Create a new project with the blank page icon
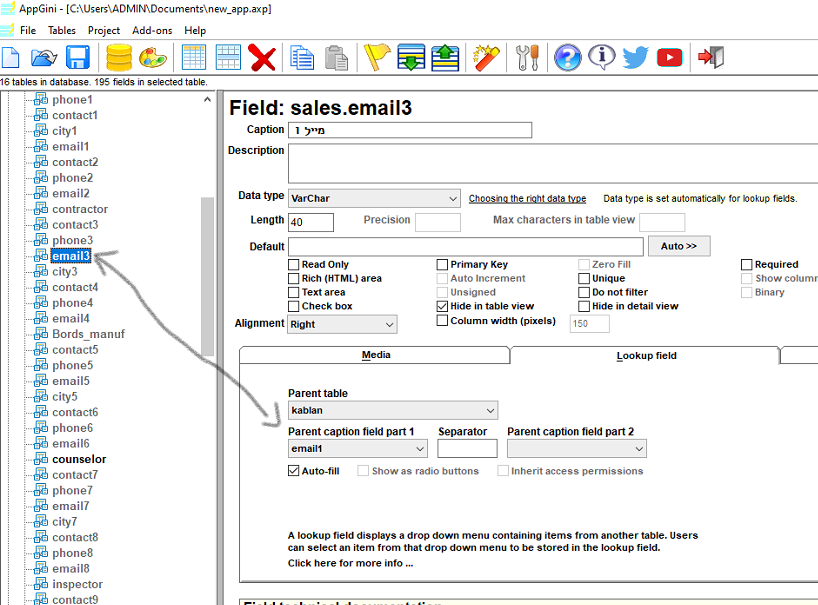 [x=10, y=57]
